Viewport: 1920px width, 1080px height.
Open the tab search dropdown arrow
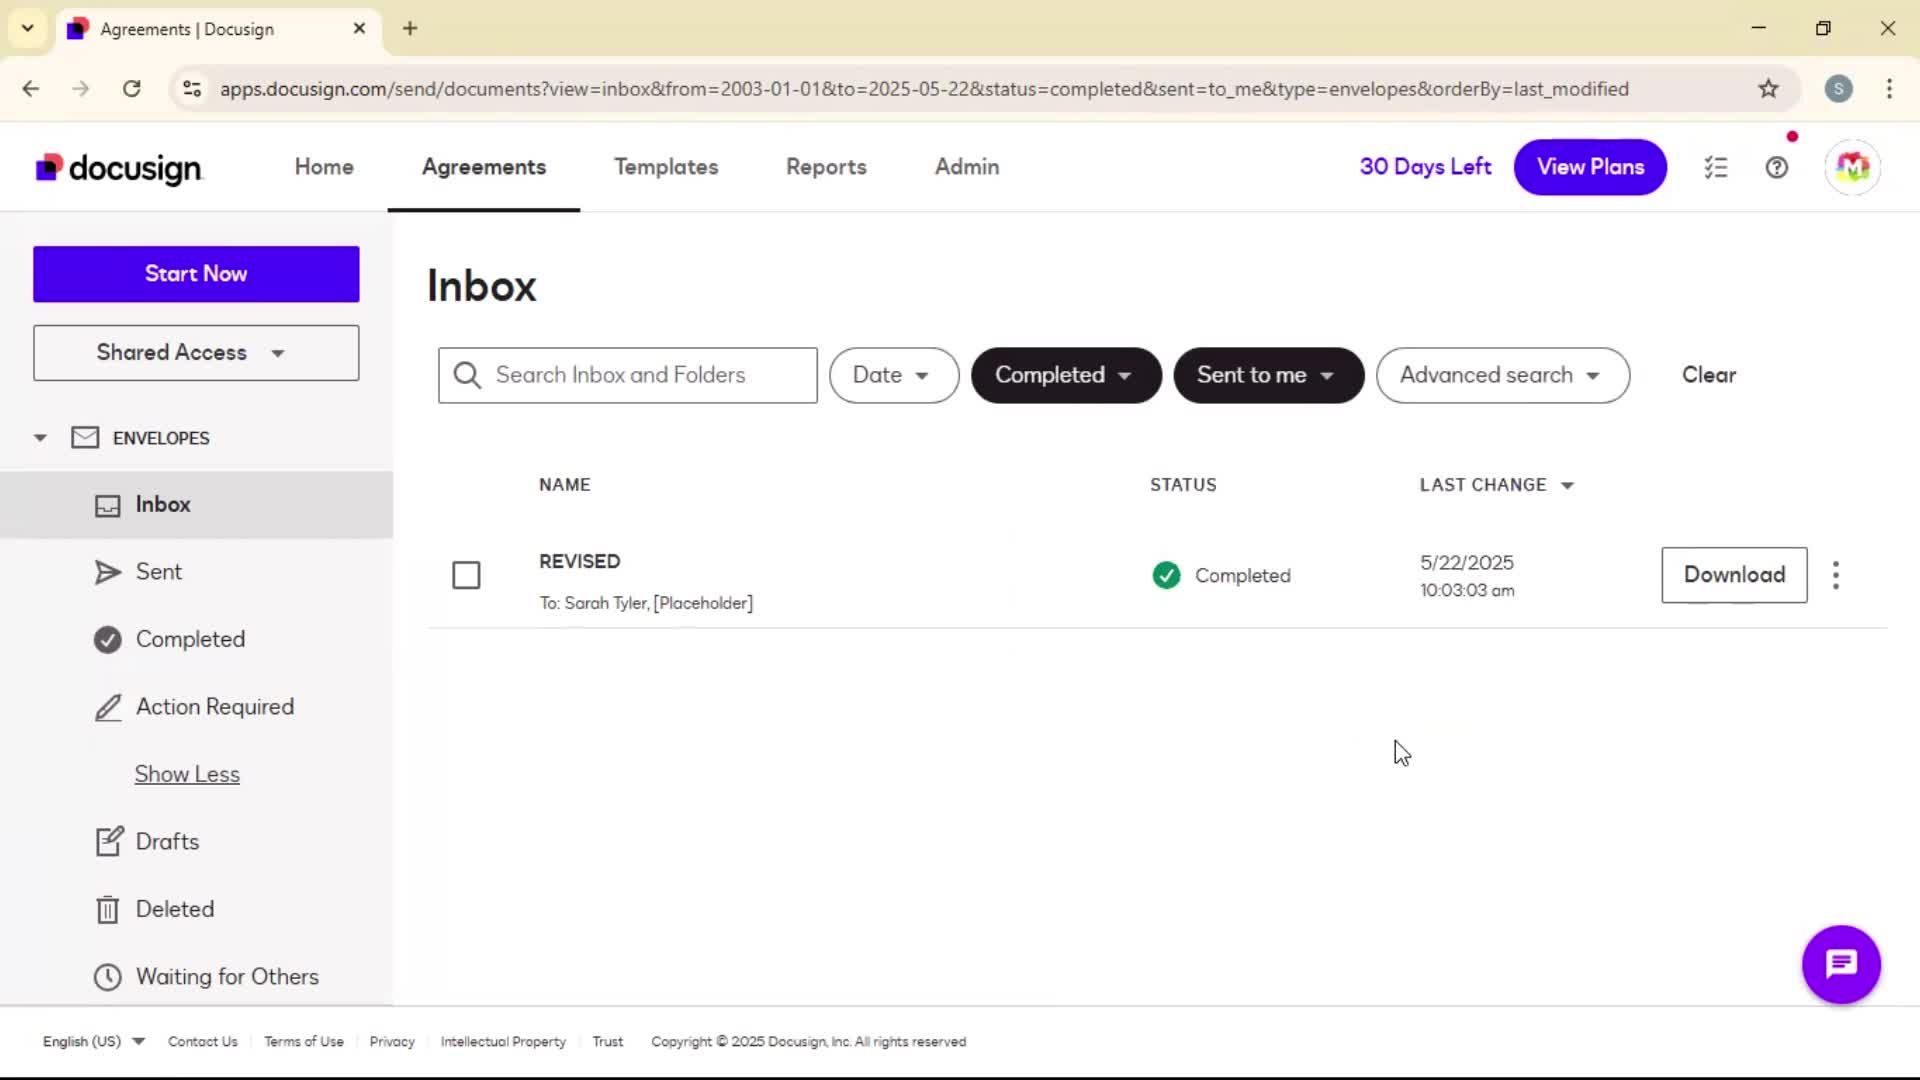click(28, 28)
